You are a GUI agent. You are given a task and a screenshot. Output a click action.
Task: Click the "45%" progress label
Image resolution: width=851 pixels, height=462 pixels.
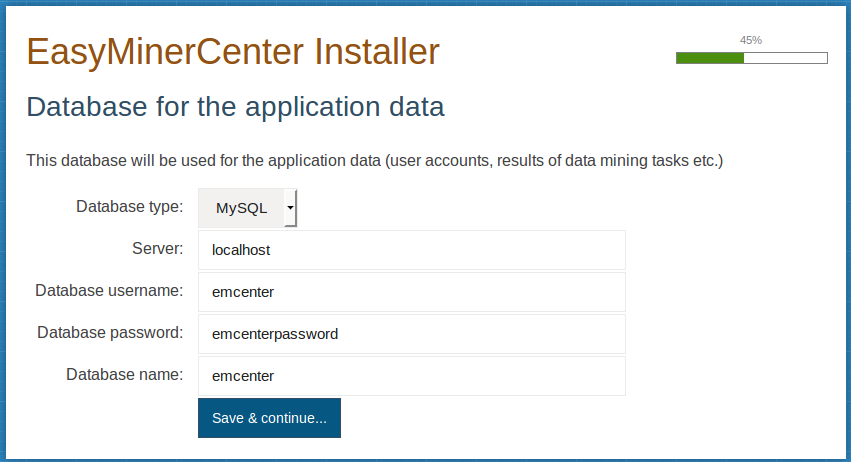click(x=751, y=40)
